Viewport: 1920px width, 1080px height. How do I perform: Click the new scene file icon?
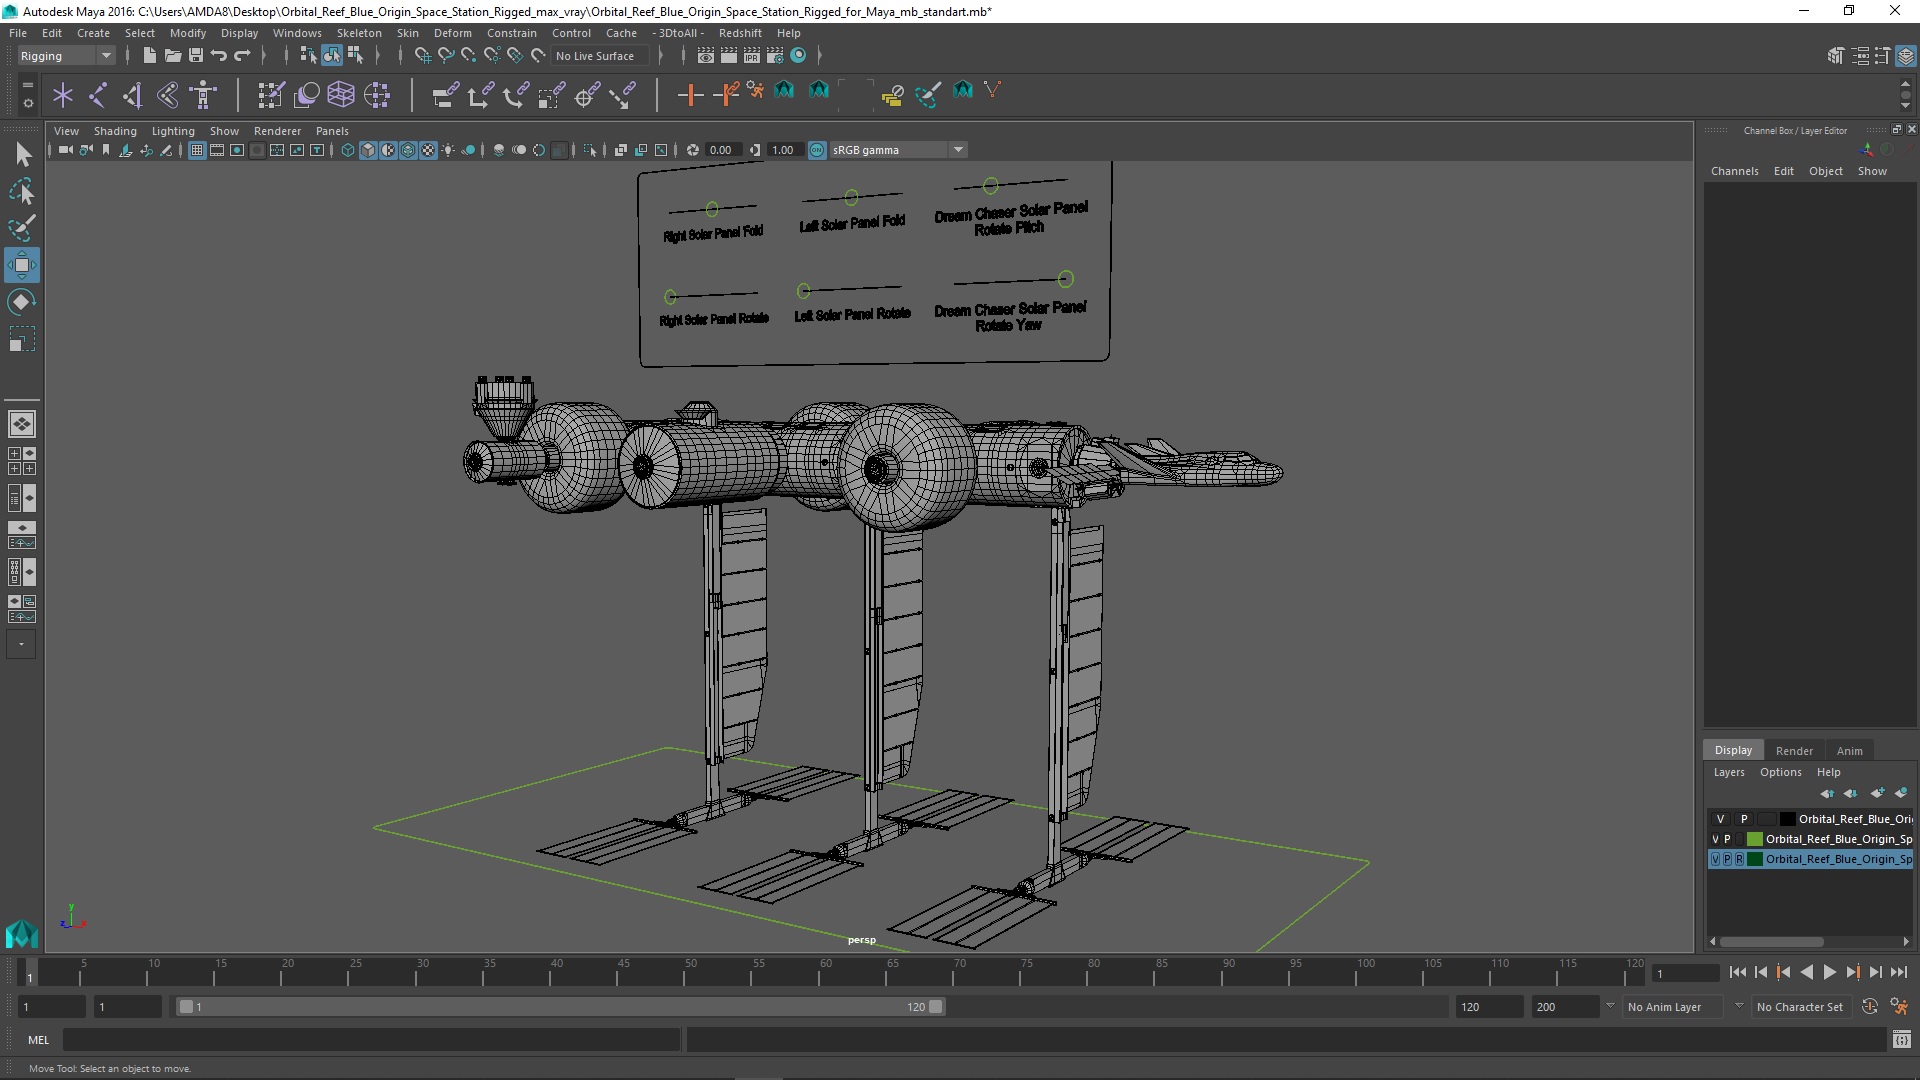click(149, 55)
